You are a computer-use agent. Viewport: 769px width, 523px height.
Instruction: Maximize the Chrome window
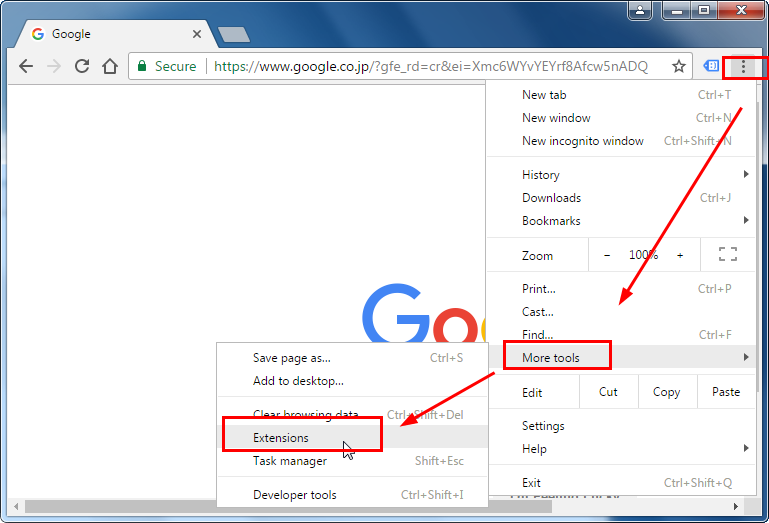704,10
